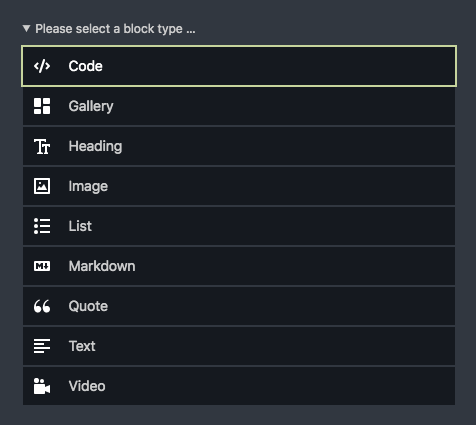This screenshot has height=425, width=476.
Task: Choose the Gallery block option
Action: (x=239, y=106)
